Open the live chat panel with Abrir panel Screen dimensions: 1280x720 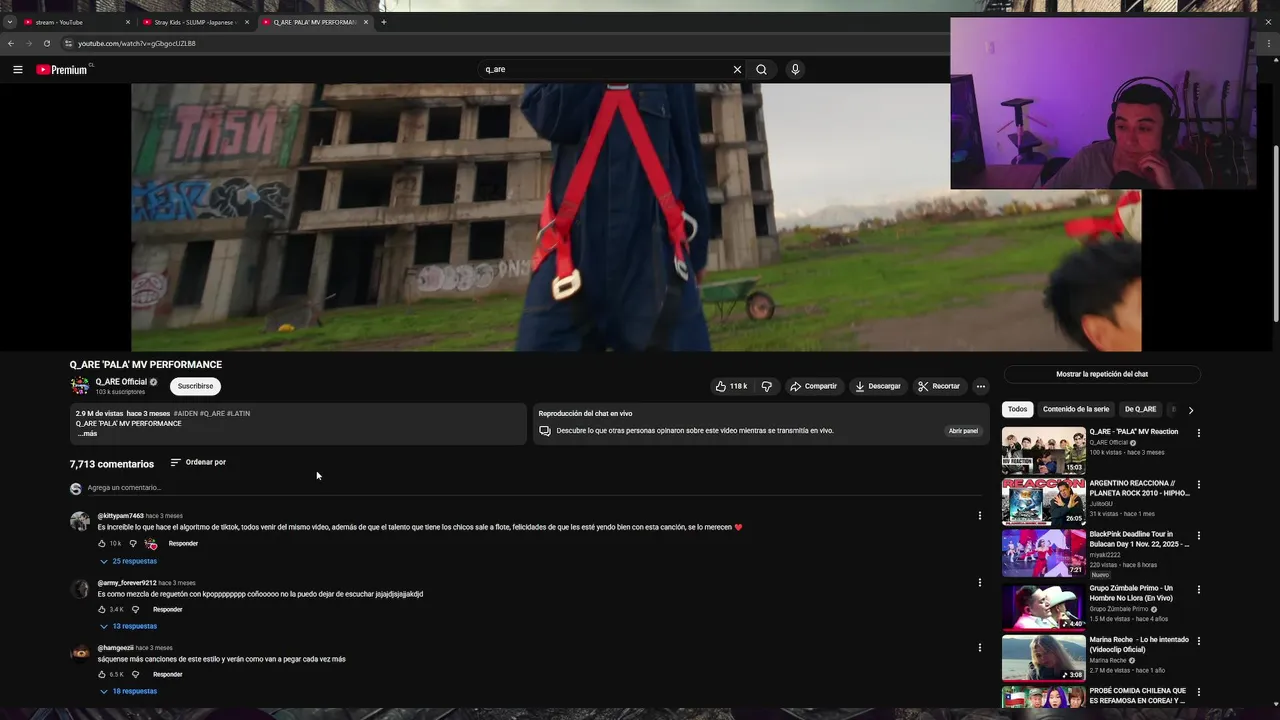pos(963,431)
